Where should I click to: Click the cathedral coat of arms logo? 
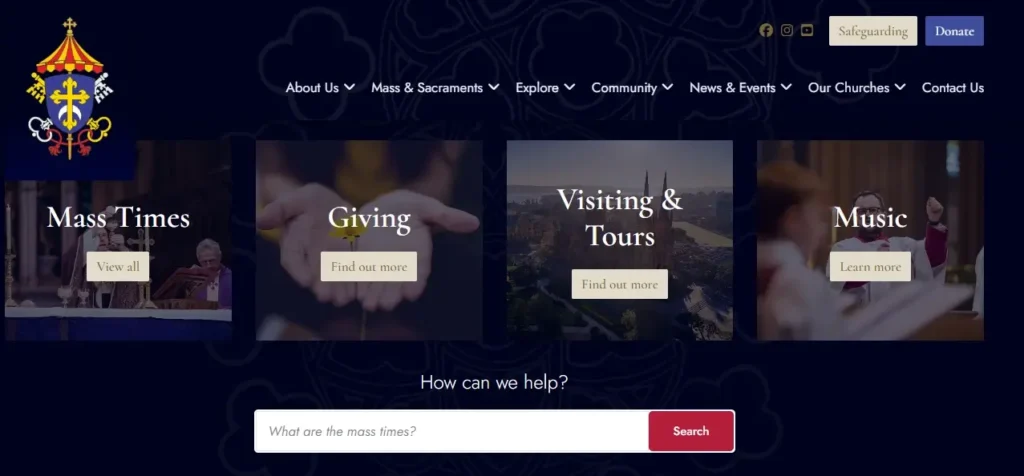pyautogui.click(x=69, y=88)
